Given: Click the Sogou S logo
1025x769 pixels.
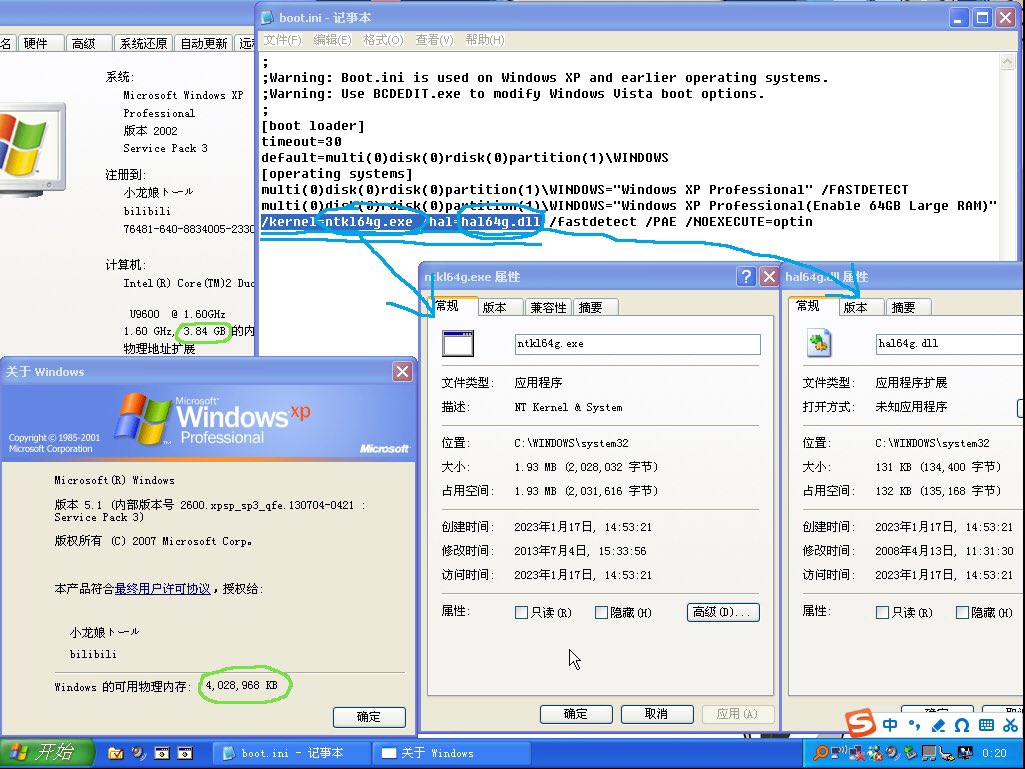Looking at the screenshot, I should tap(861, 722).
